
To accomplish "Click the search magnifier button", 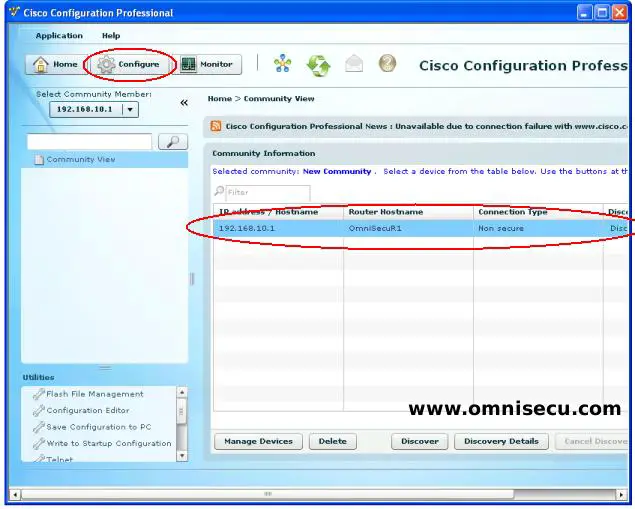I will click(173, 142).
